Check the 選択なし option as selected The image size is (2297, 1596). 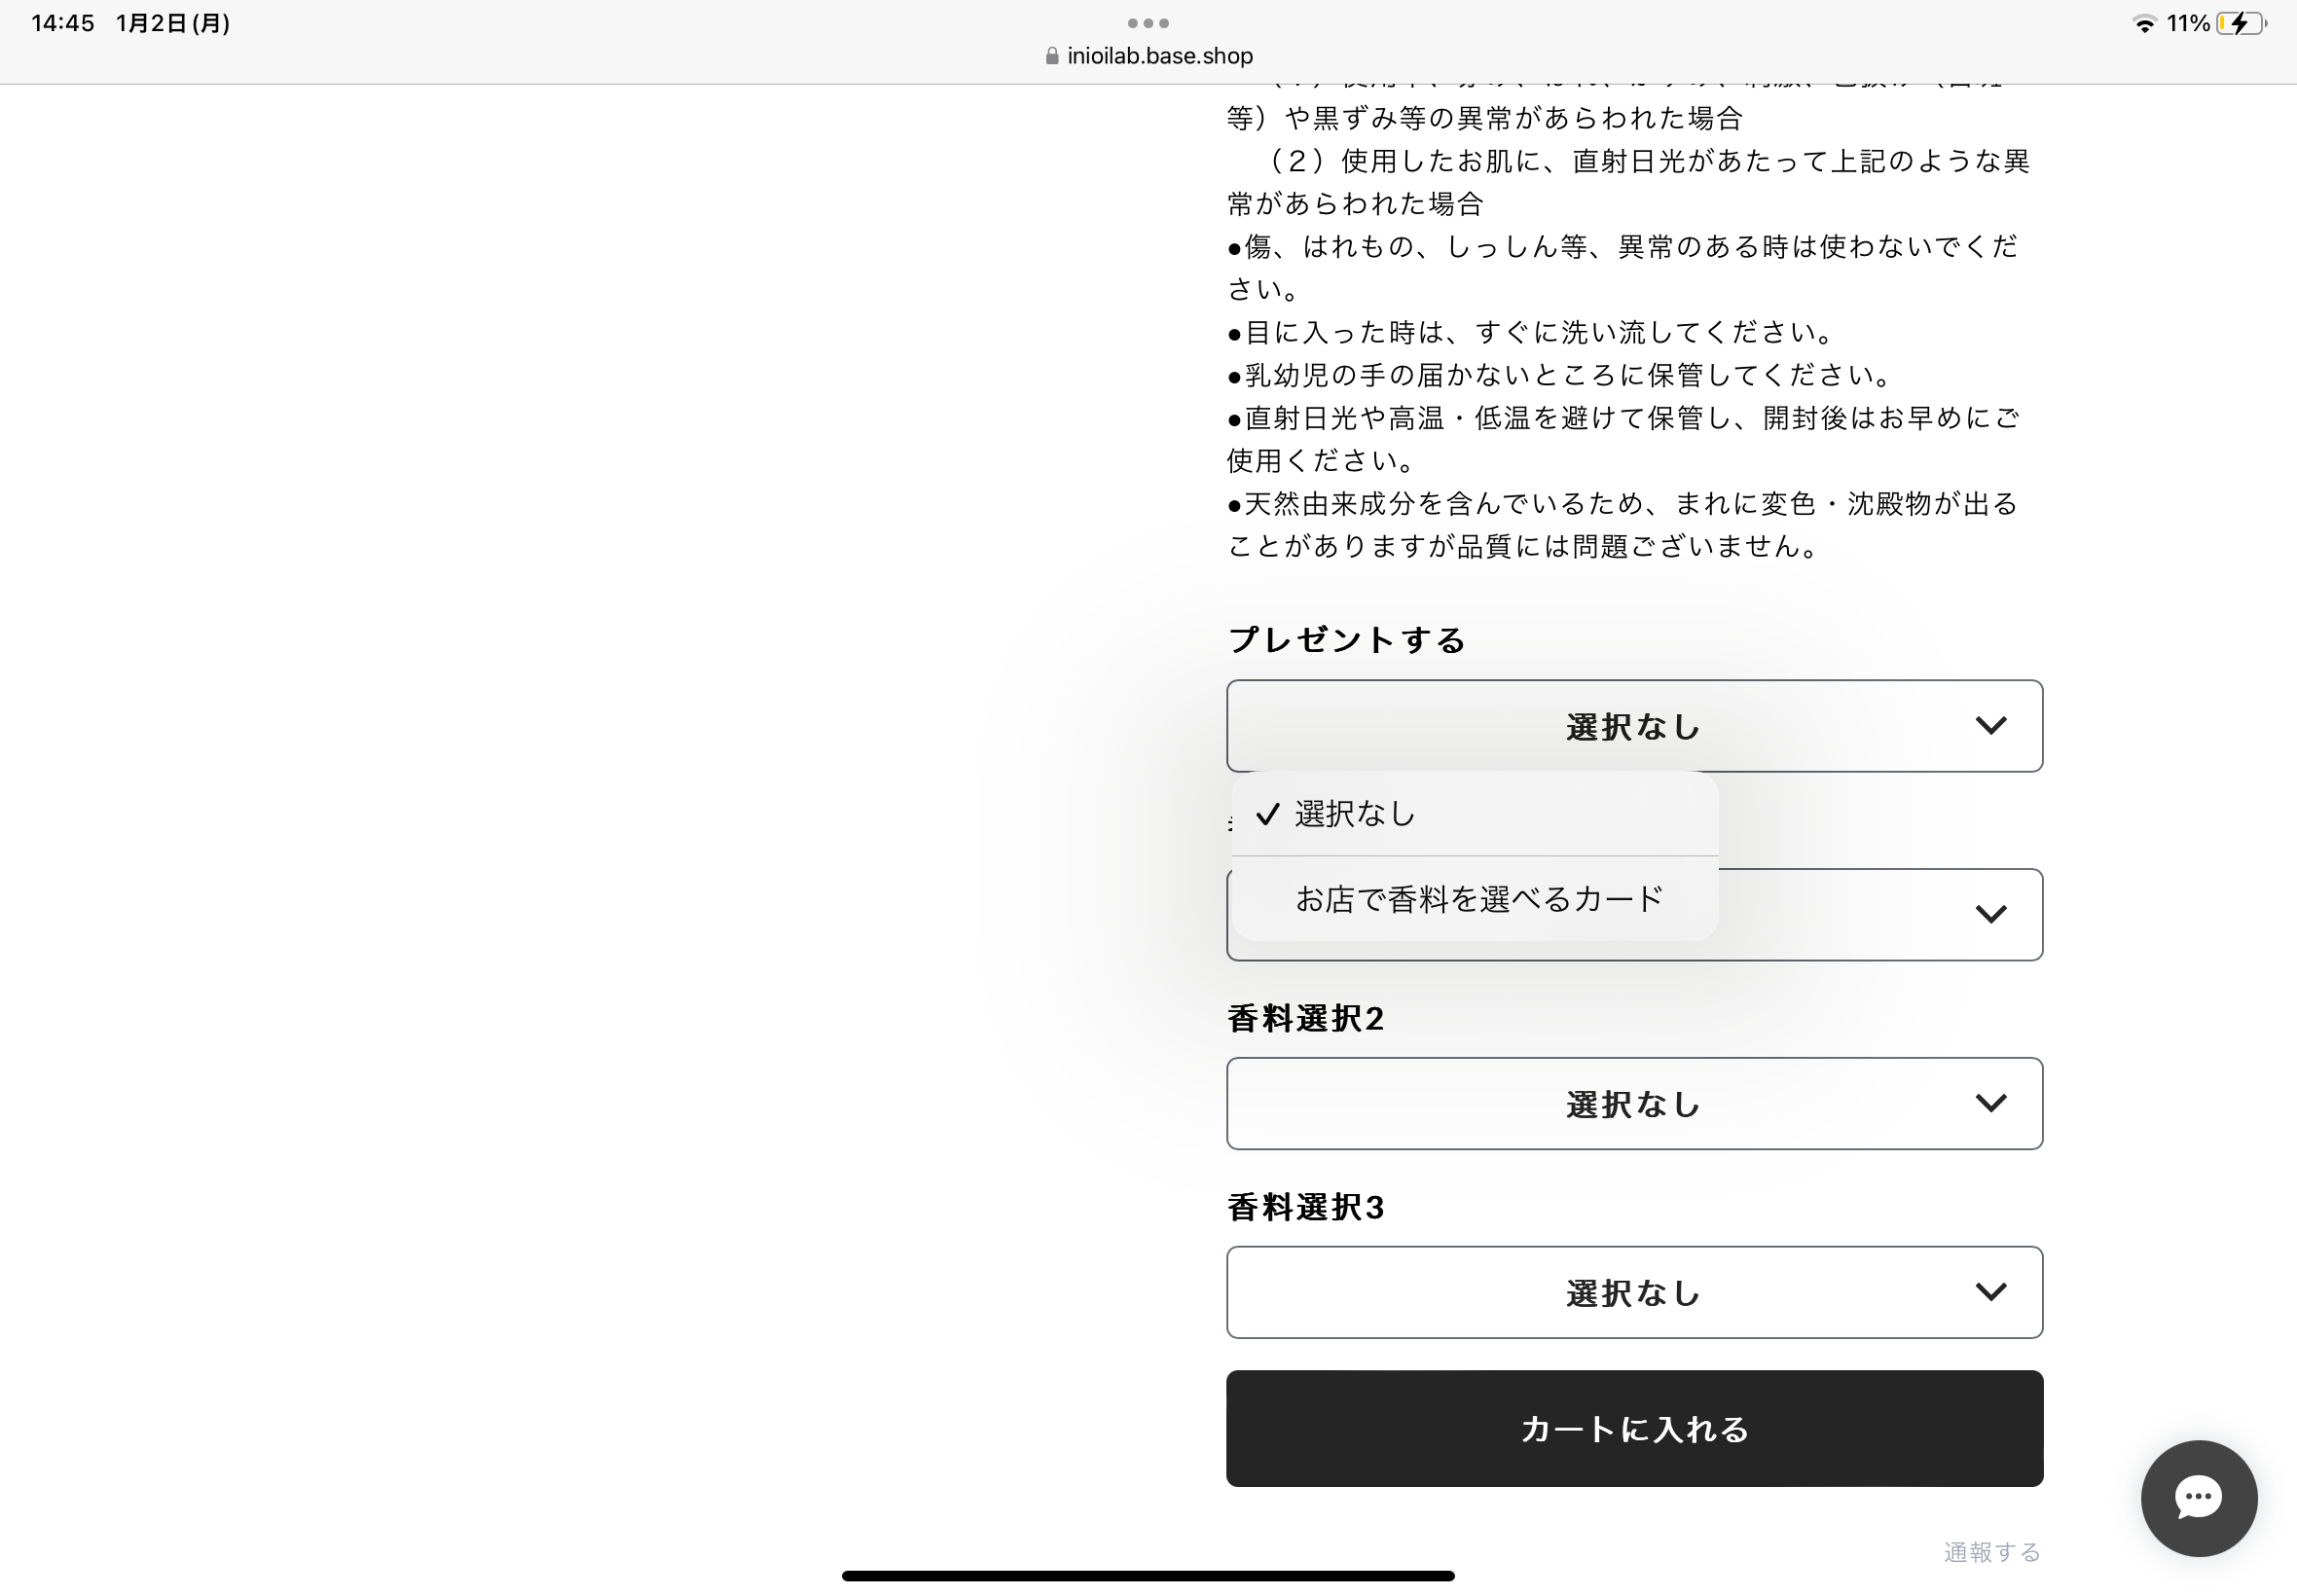click(1355, 814)
